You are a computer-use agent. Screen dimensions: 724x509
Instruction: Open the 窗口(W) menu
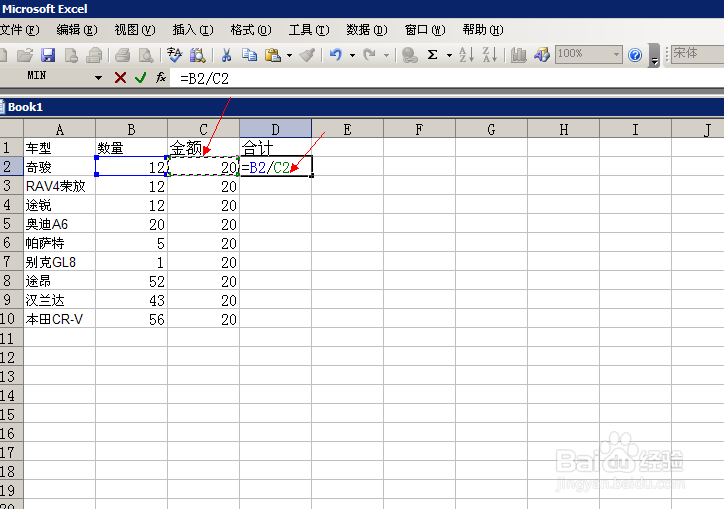pyautogui.click(x=425, y=30)
